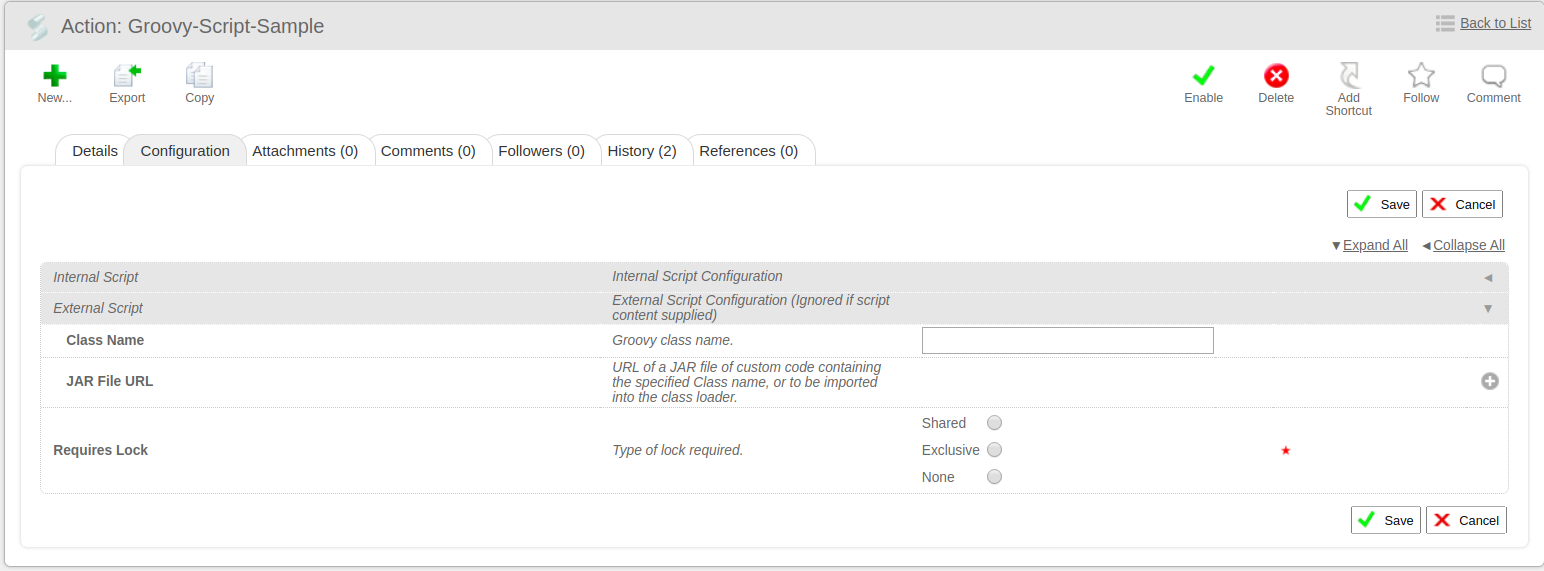
Task: Click Expand All sections link
Action: click(1375, 245)
